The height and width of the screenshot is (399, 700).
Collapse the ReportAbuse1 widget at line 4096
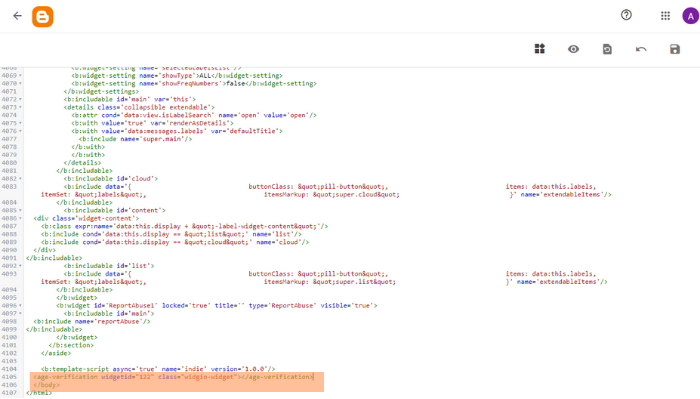coord(21,306)
